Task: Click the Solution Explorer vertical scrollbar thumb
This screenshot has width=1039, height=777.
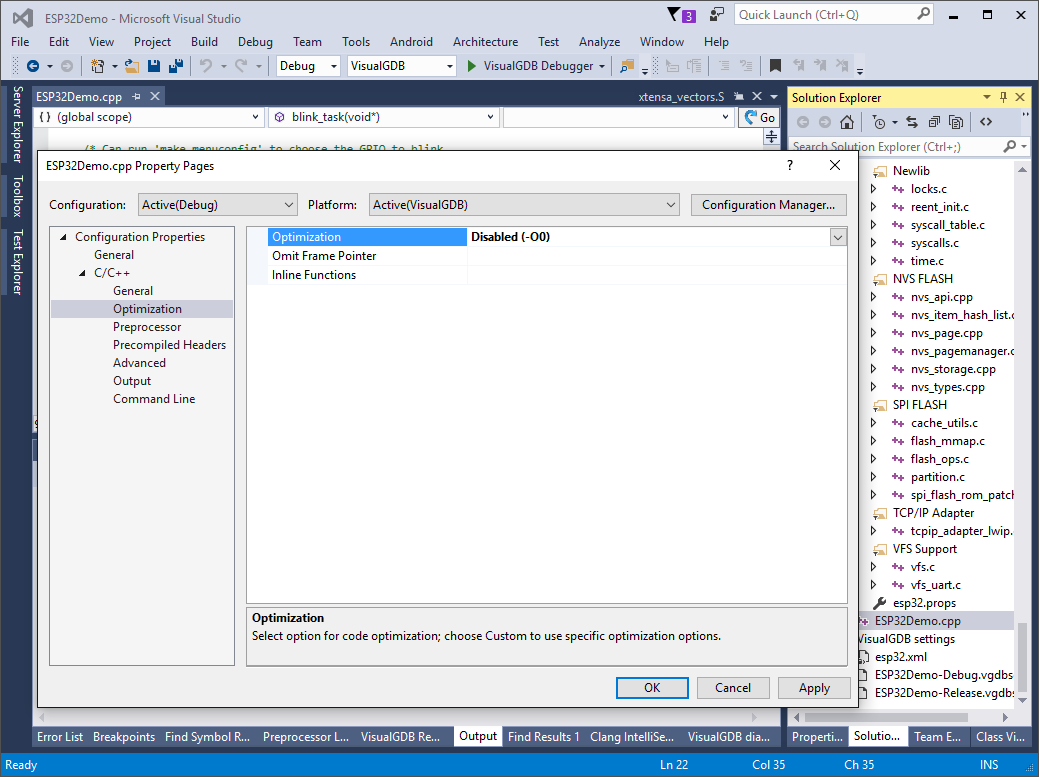Action: [1022, 656]
